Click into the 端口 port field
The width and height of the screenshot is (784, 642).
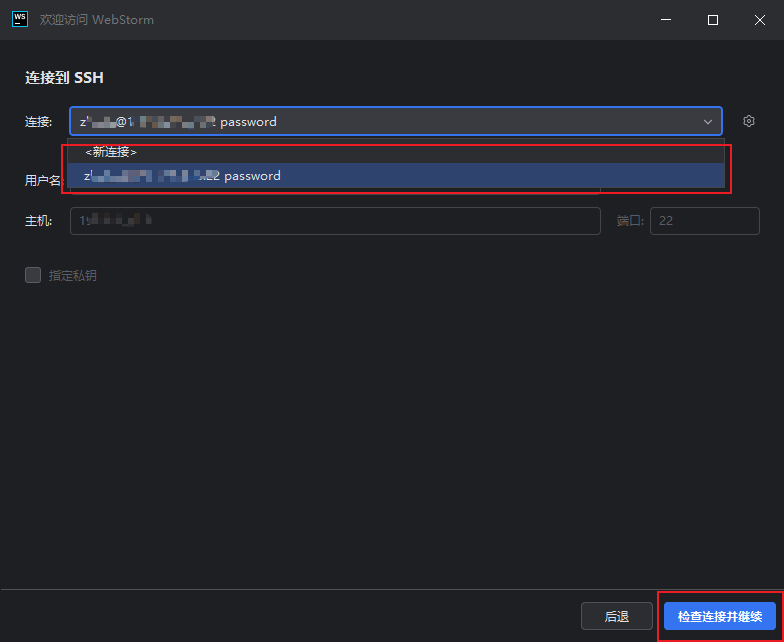coord(704,221)
